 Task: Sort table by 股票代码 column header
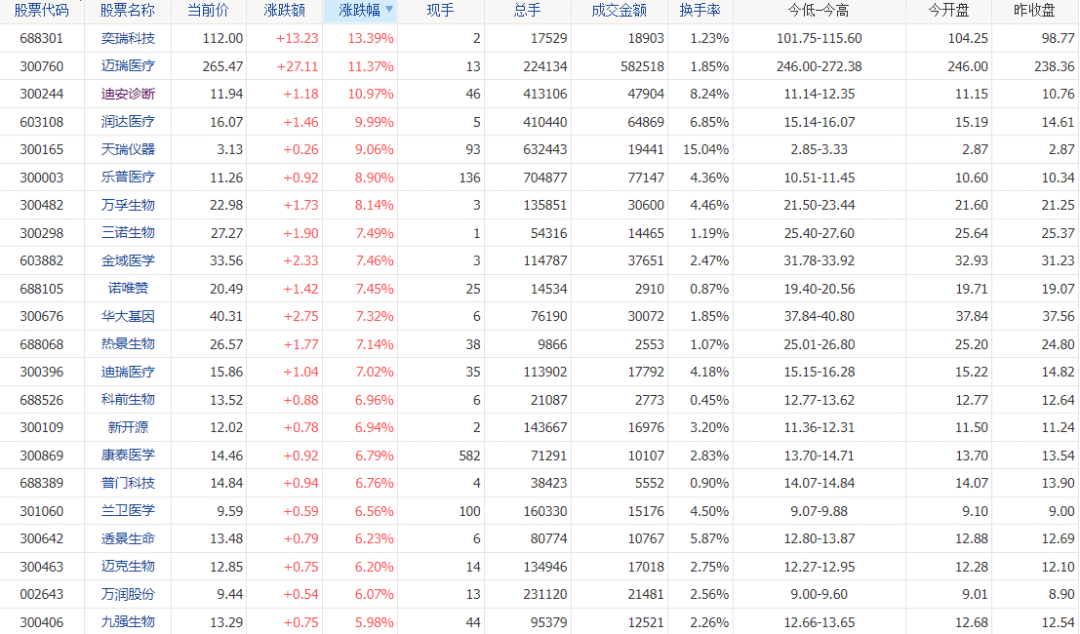click(41, 10)
